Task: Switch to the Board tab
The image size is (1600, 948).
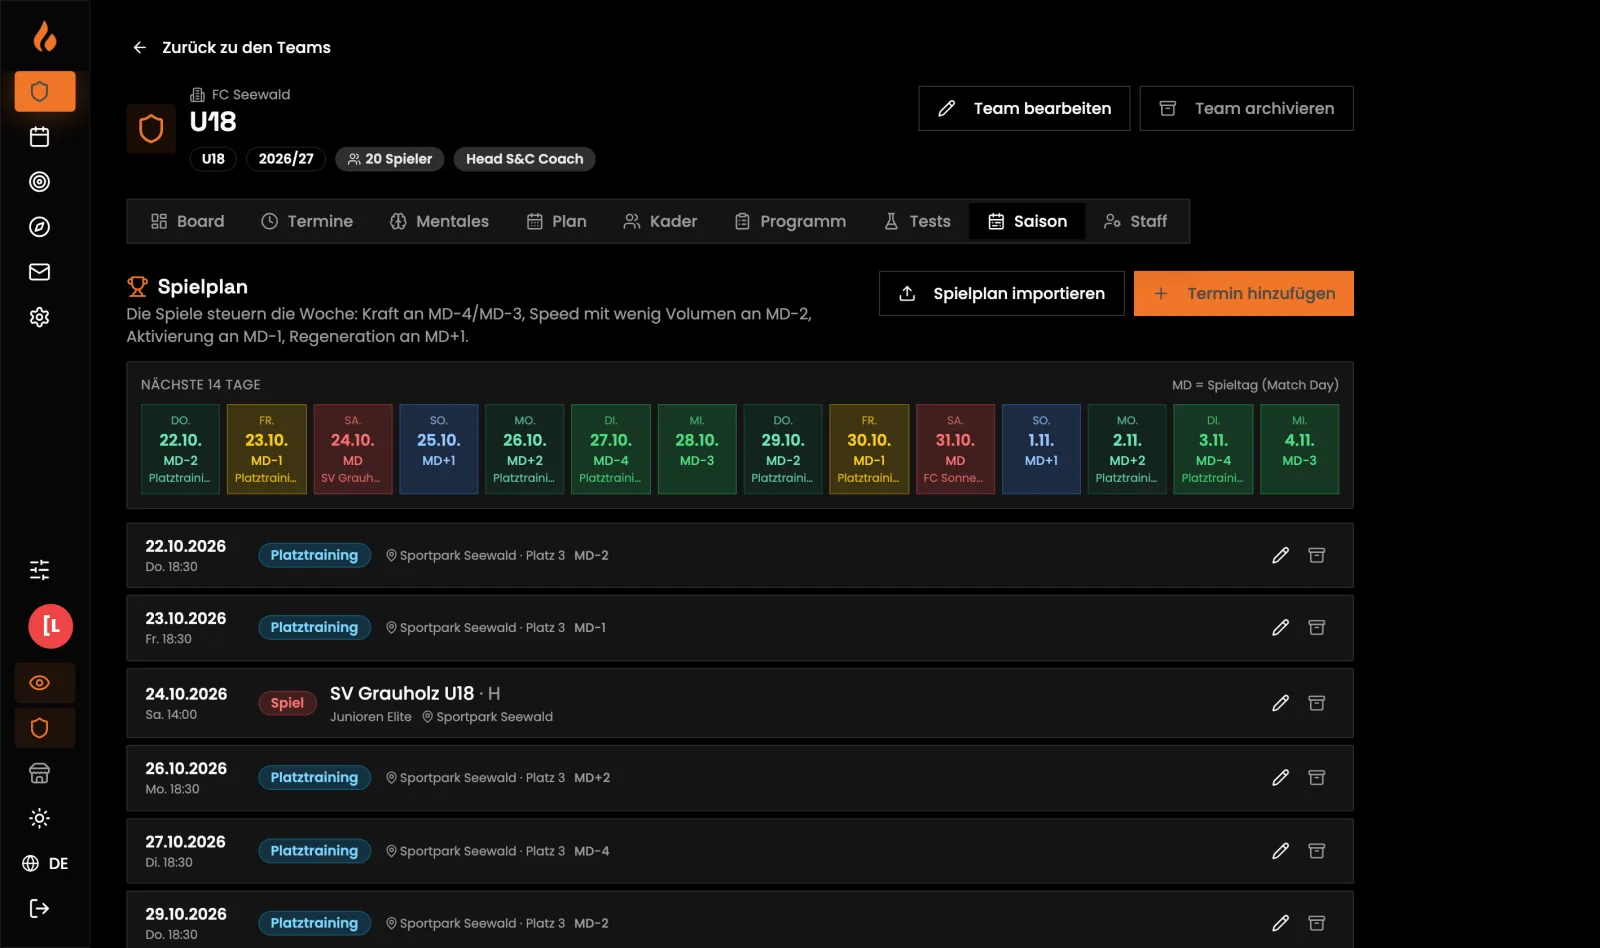Action: click(x=187, y=221)
